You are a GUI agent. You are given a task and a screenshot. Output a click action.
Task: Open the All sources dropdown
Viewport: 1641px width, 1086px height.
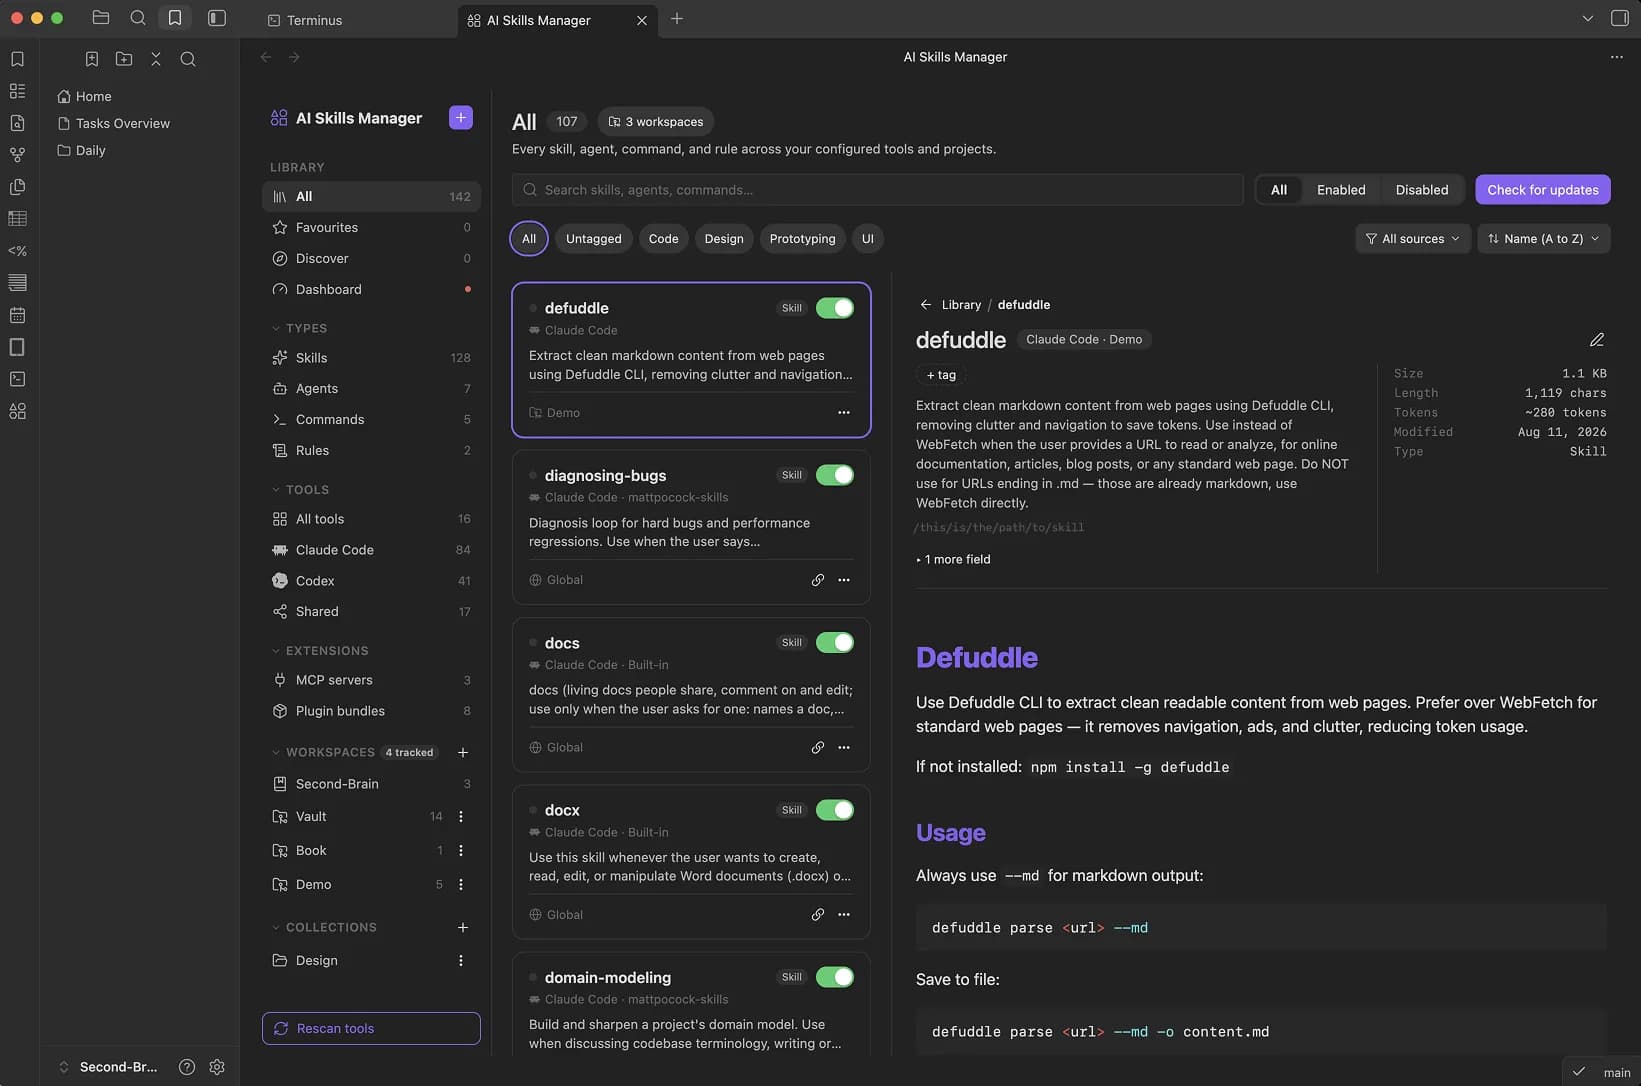pyautogui.click(x=1413, y=239)
